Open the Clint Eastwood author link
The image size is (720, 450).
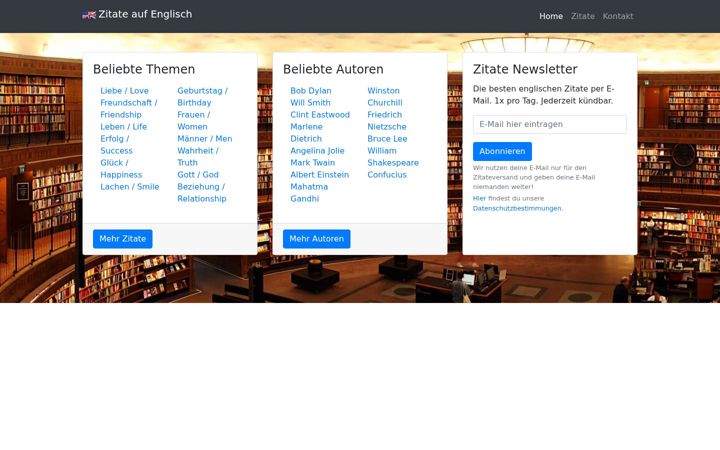pyautogui.click(x=320, y=115)
